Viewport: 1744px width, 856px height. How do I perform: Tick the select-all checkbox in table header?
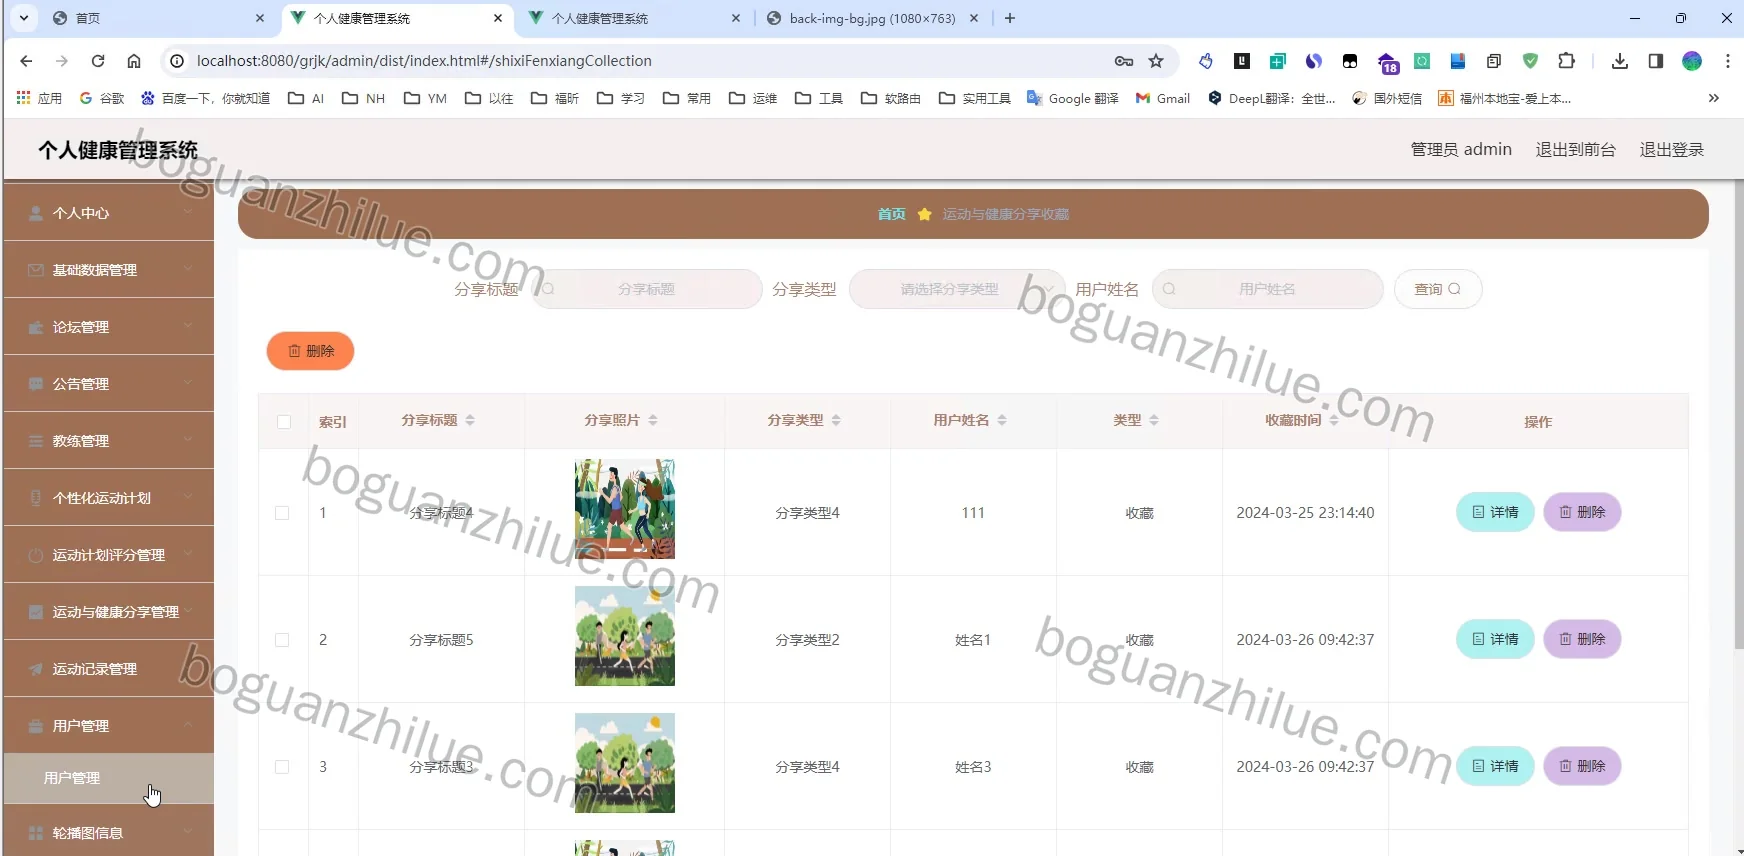pos(284,422)
